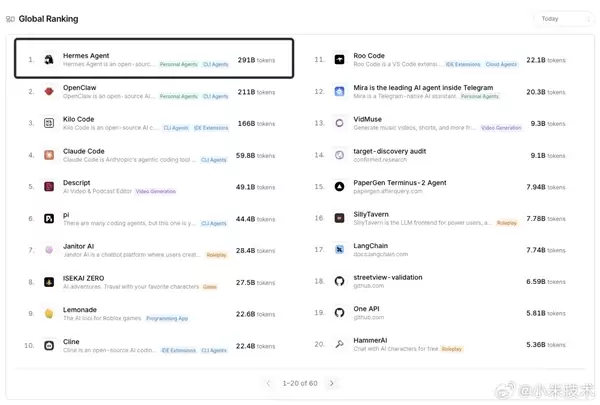Click the One API GitHub icon
Image resolution: width=600 pixels, height=405 pixels.
[x=339, y=313]
